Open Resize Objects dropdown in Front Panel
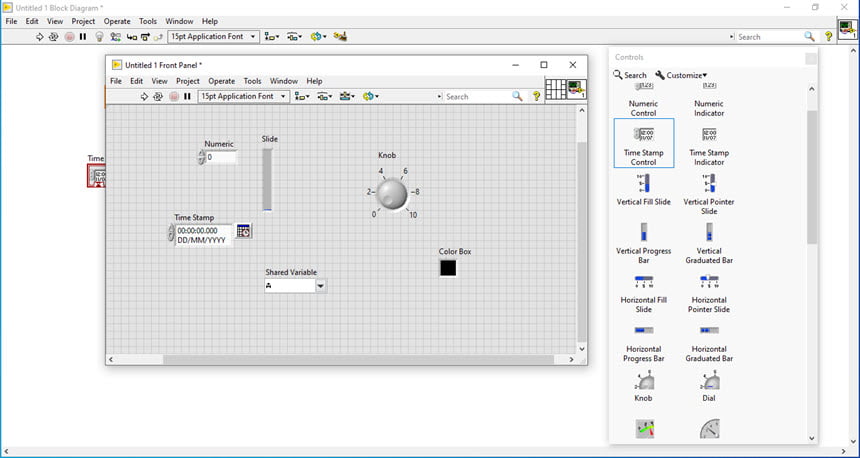This screenshot has height=458, width=860. 347,97
